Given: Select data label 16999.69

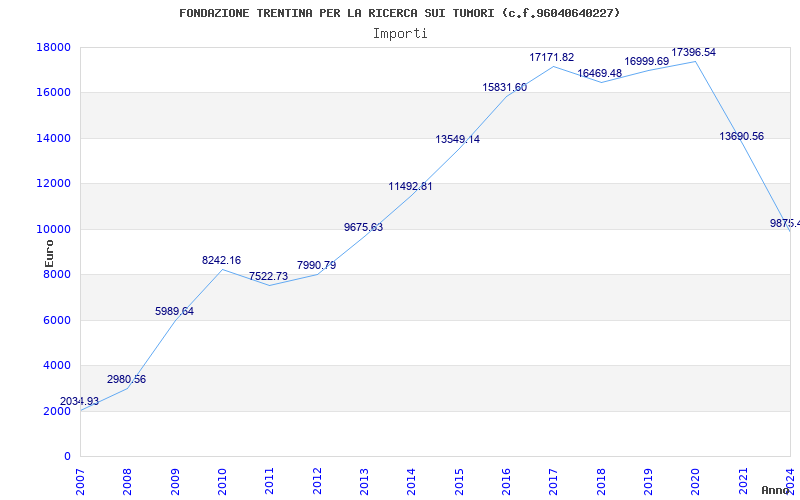Looking at the screenshot, I should 646,62.
